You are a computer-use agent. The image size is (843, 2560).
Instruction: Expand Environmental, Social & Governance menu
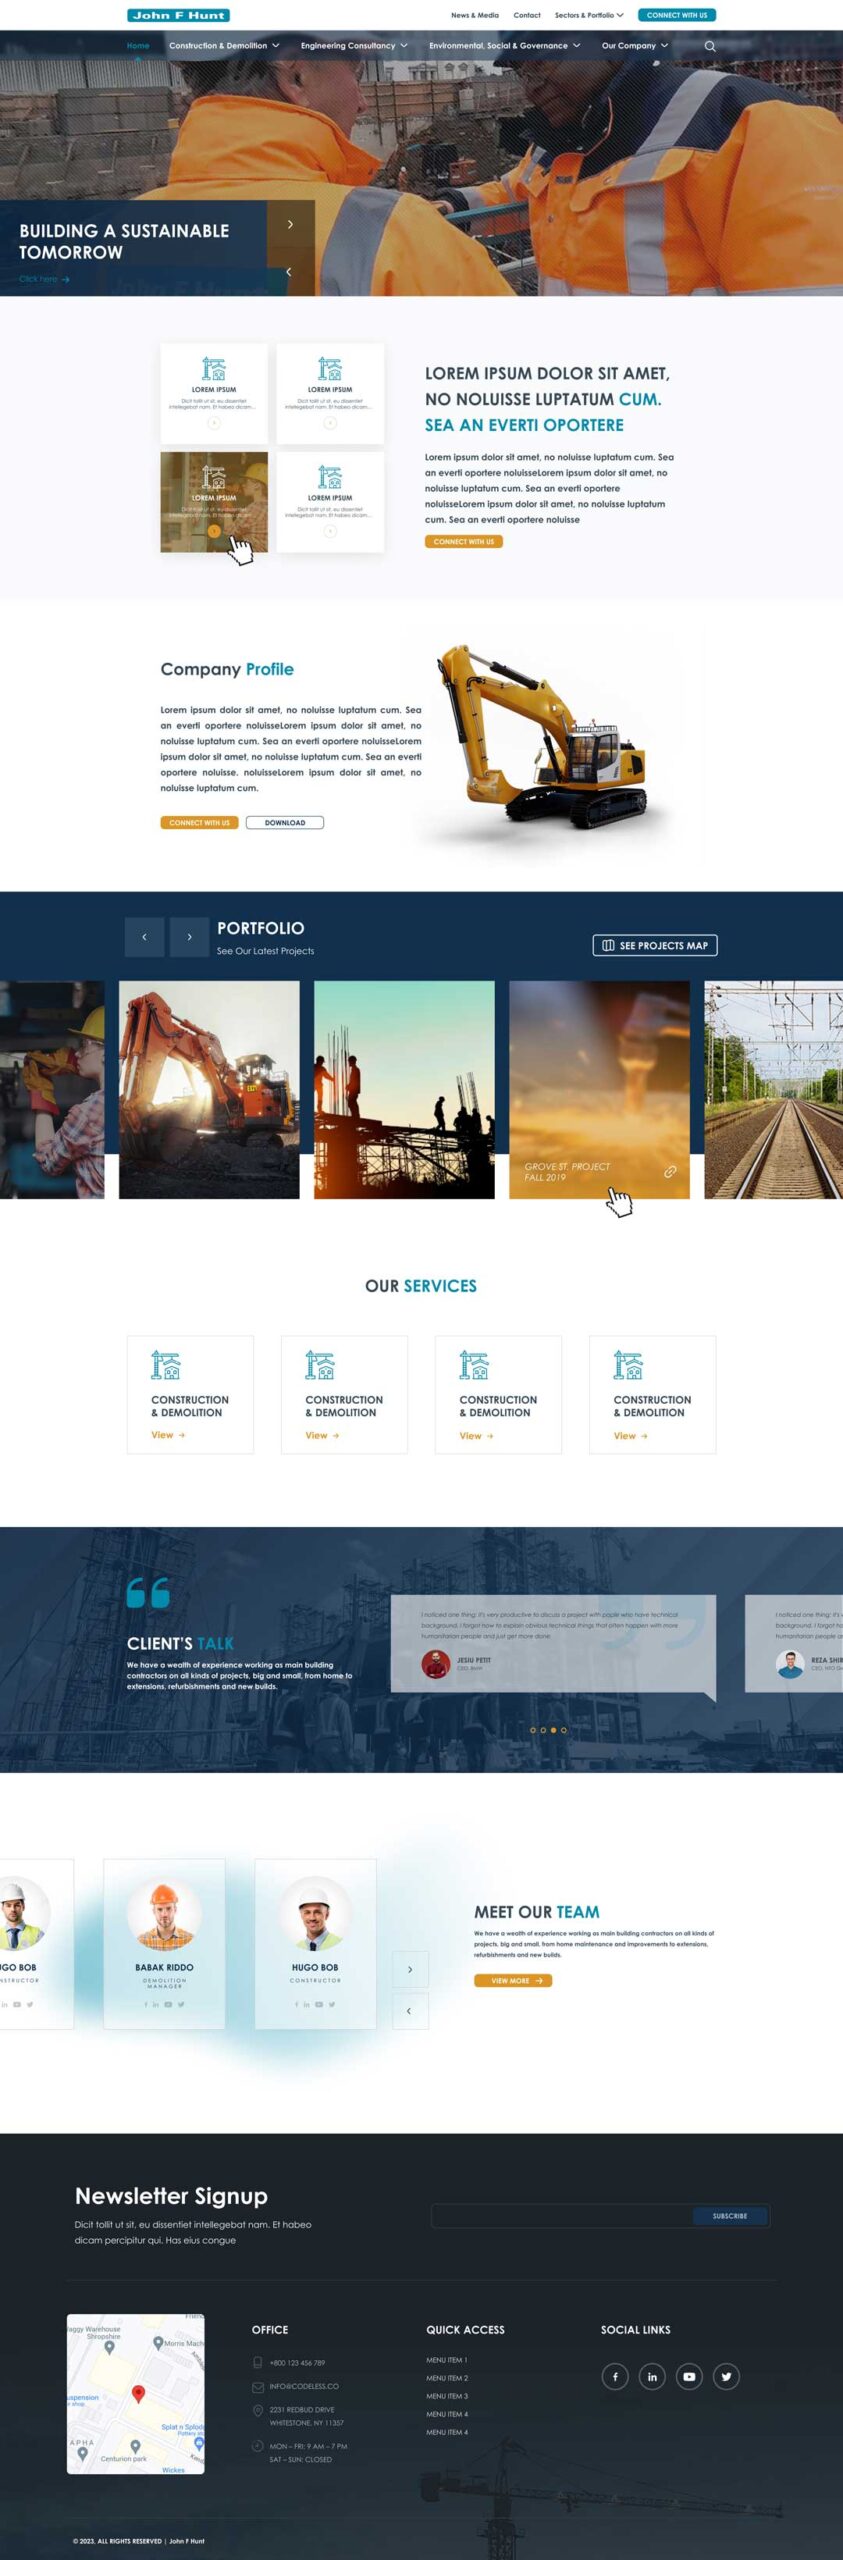coord(504,46)
